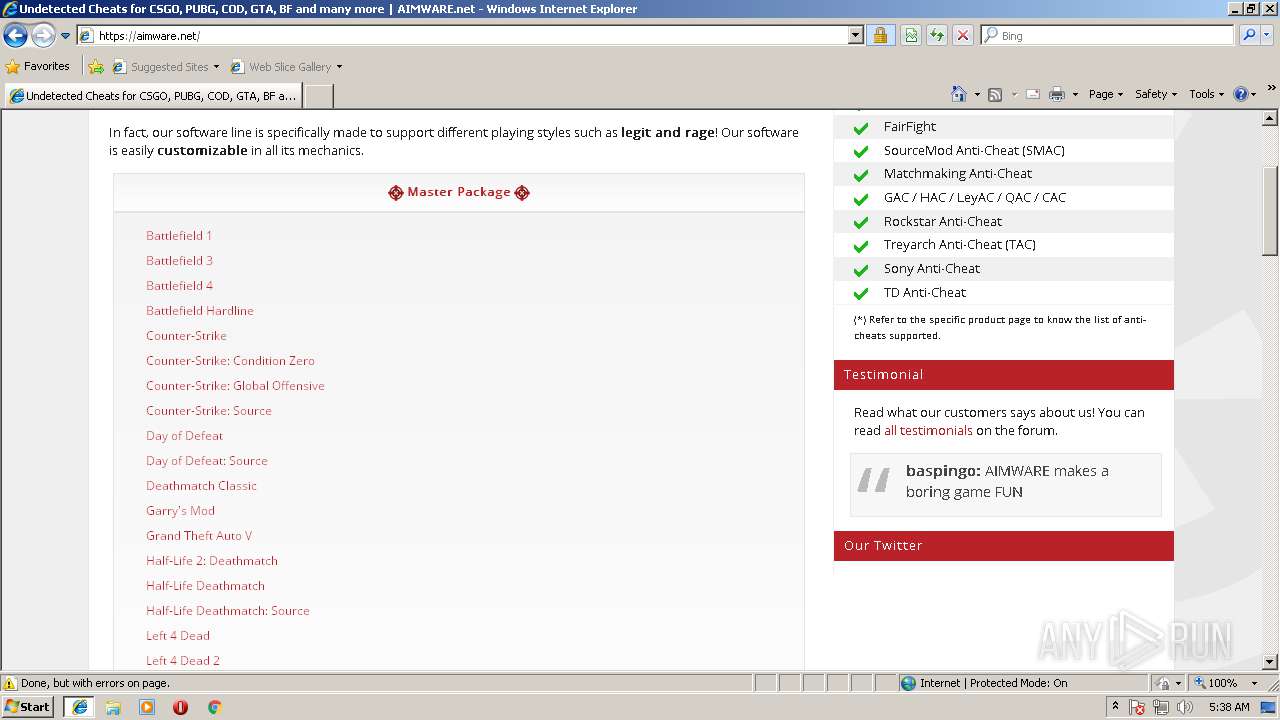Click the Add to Favorites bar icon

point(96,67)
